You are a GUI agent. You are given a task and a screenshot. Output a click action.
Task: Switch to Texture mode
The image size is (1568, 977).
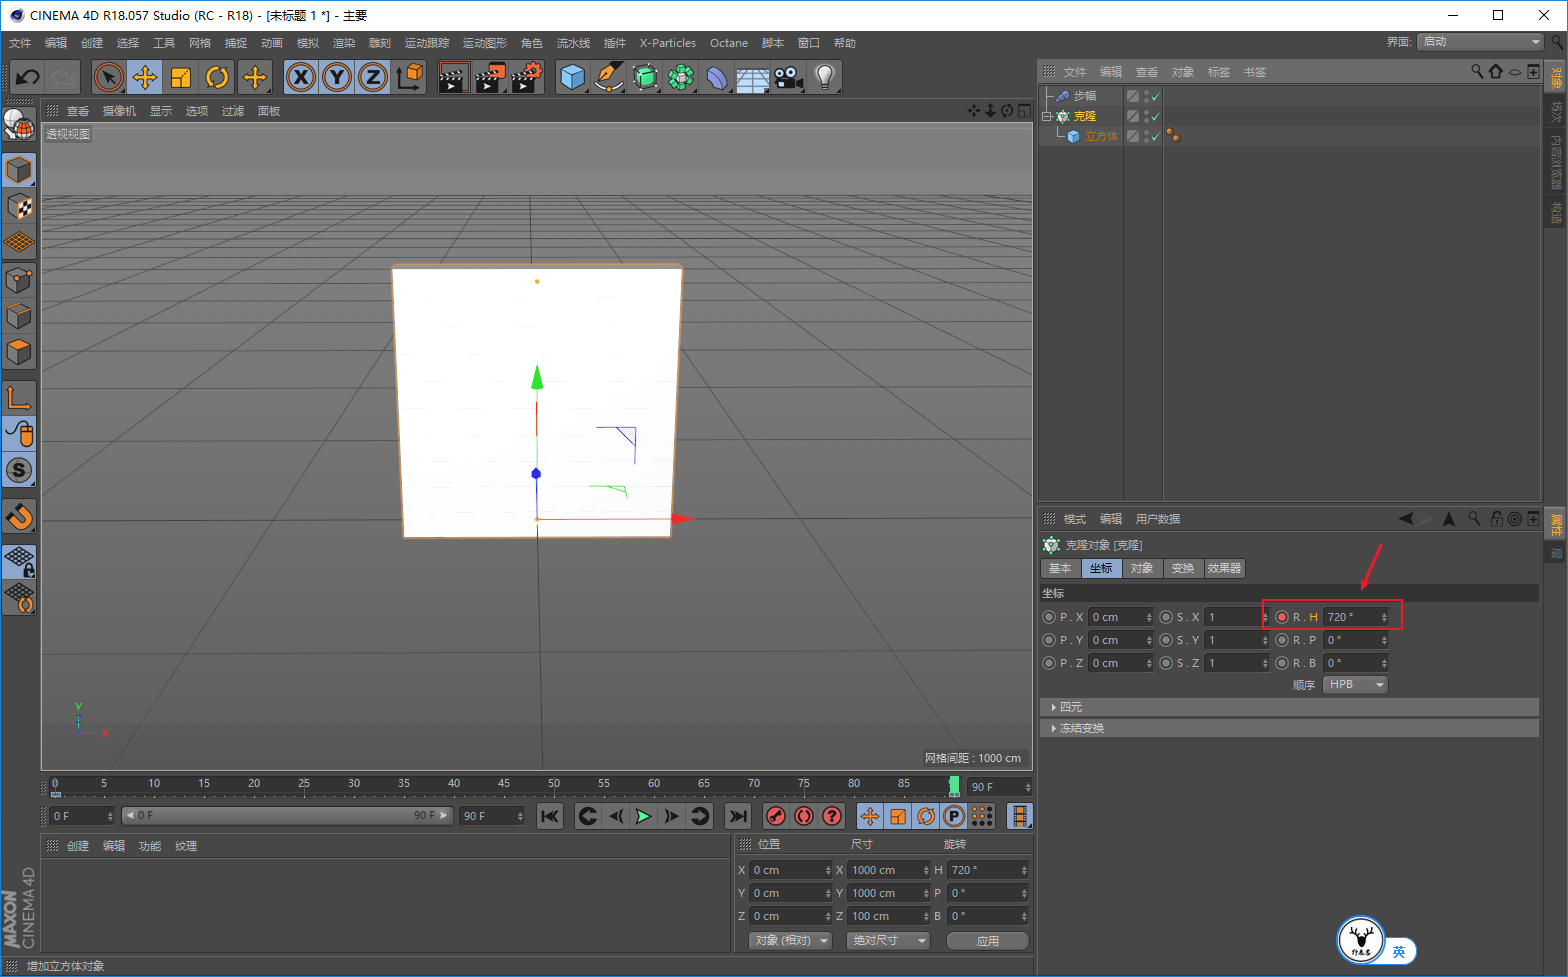click(19, 207)
